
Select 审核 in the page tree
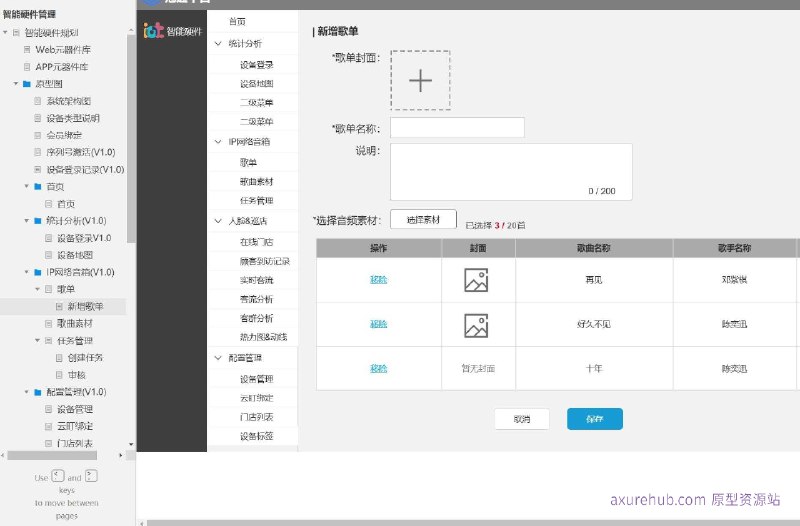[x=77, y=375]
